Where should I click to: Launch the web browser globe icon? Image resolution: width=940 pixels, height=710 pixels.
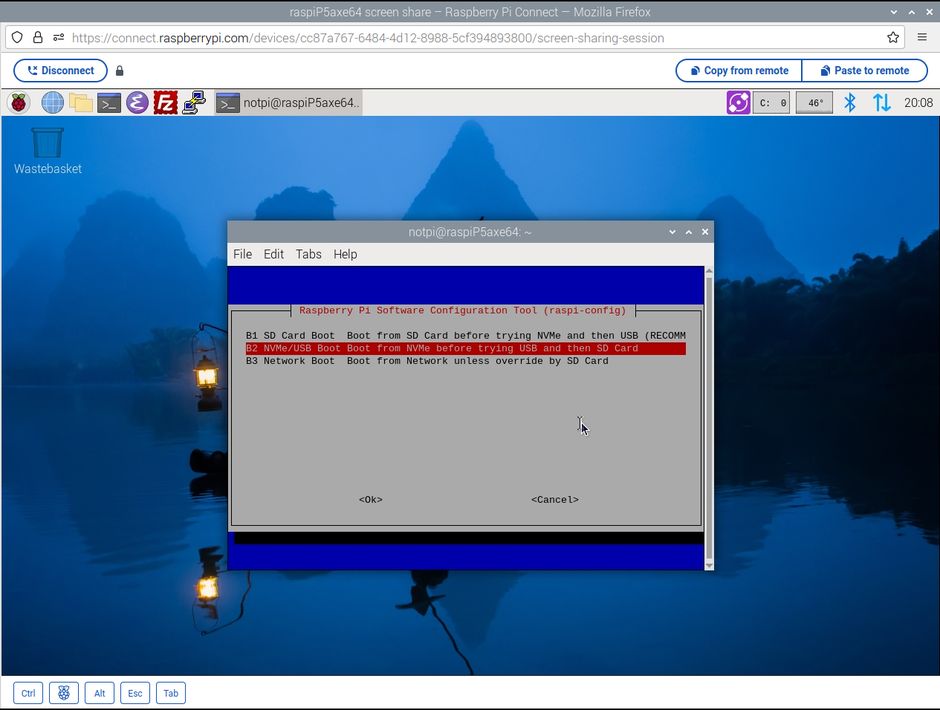pos(52,103)
